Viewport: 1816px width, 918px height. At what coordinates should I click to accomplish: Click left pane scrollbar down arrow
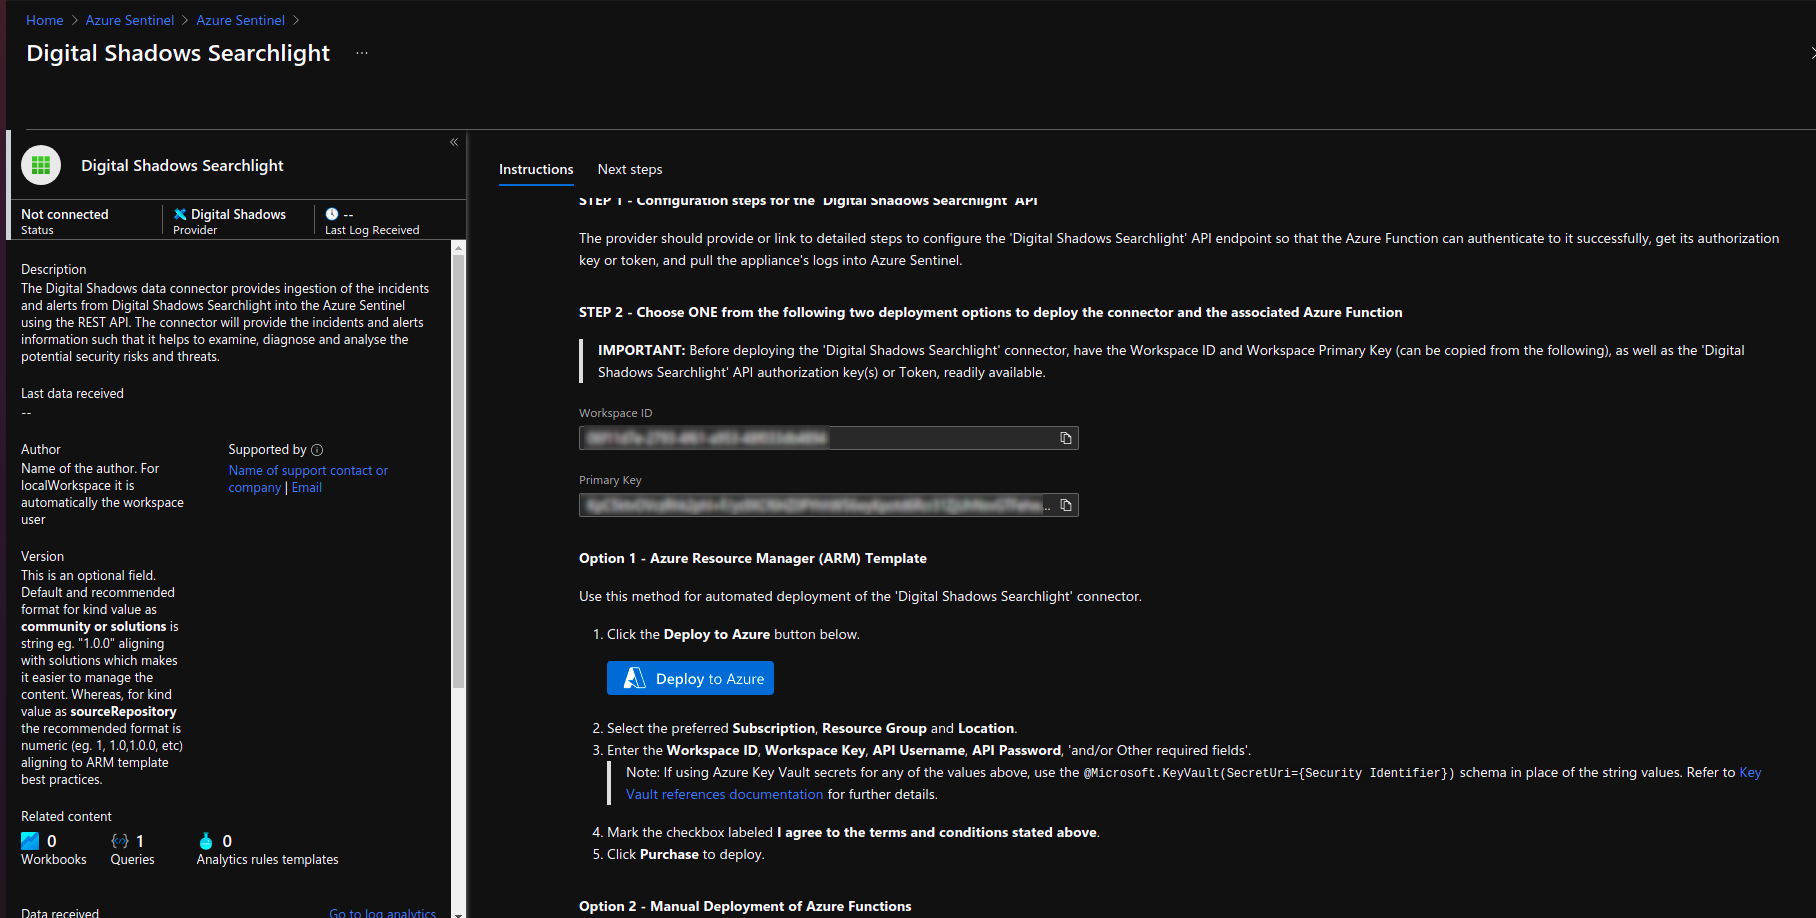tap(458, 913)
